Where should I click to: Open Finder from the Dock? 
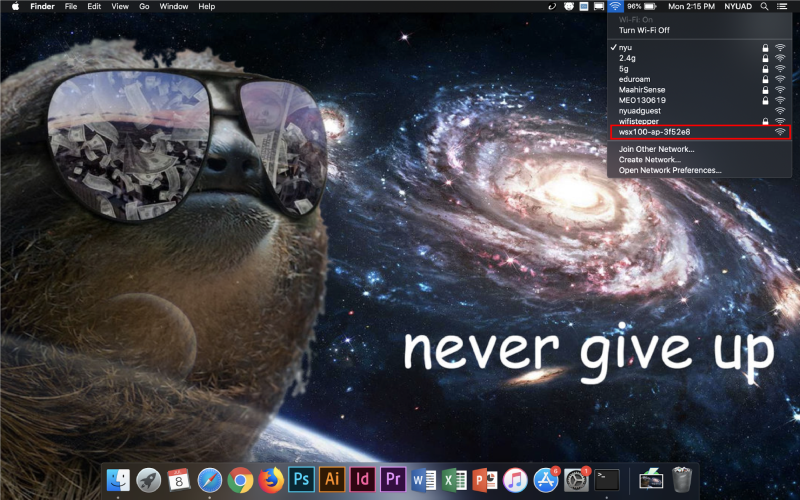(118, 480)
